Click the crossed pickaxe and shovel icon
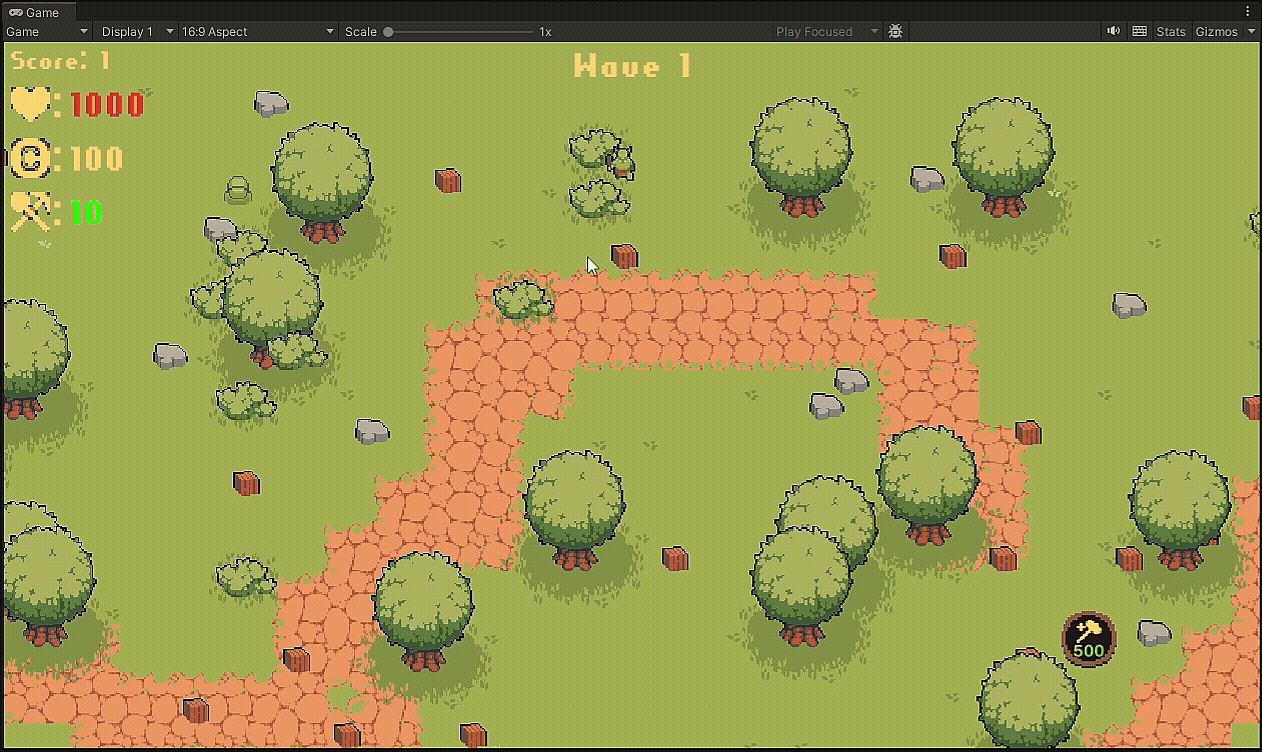 [x=30, y=212]
